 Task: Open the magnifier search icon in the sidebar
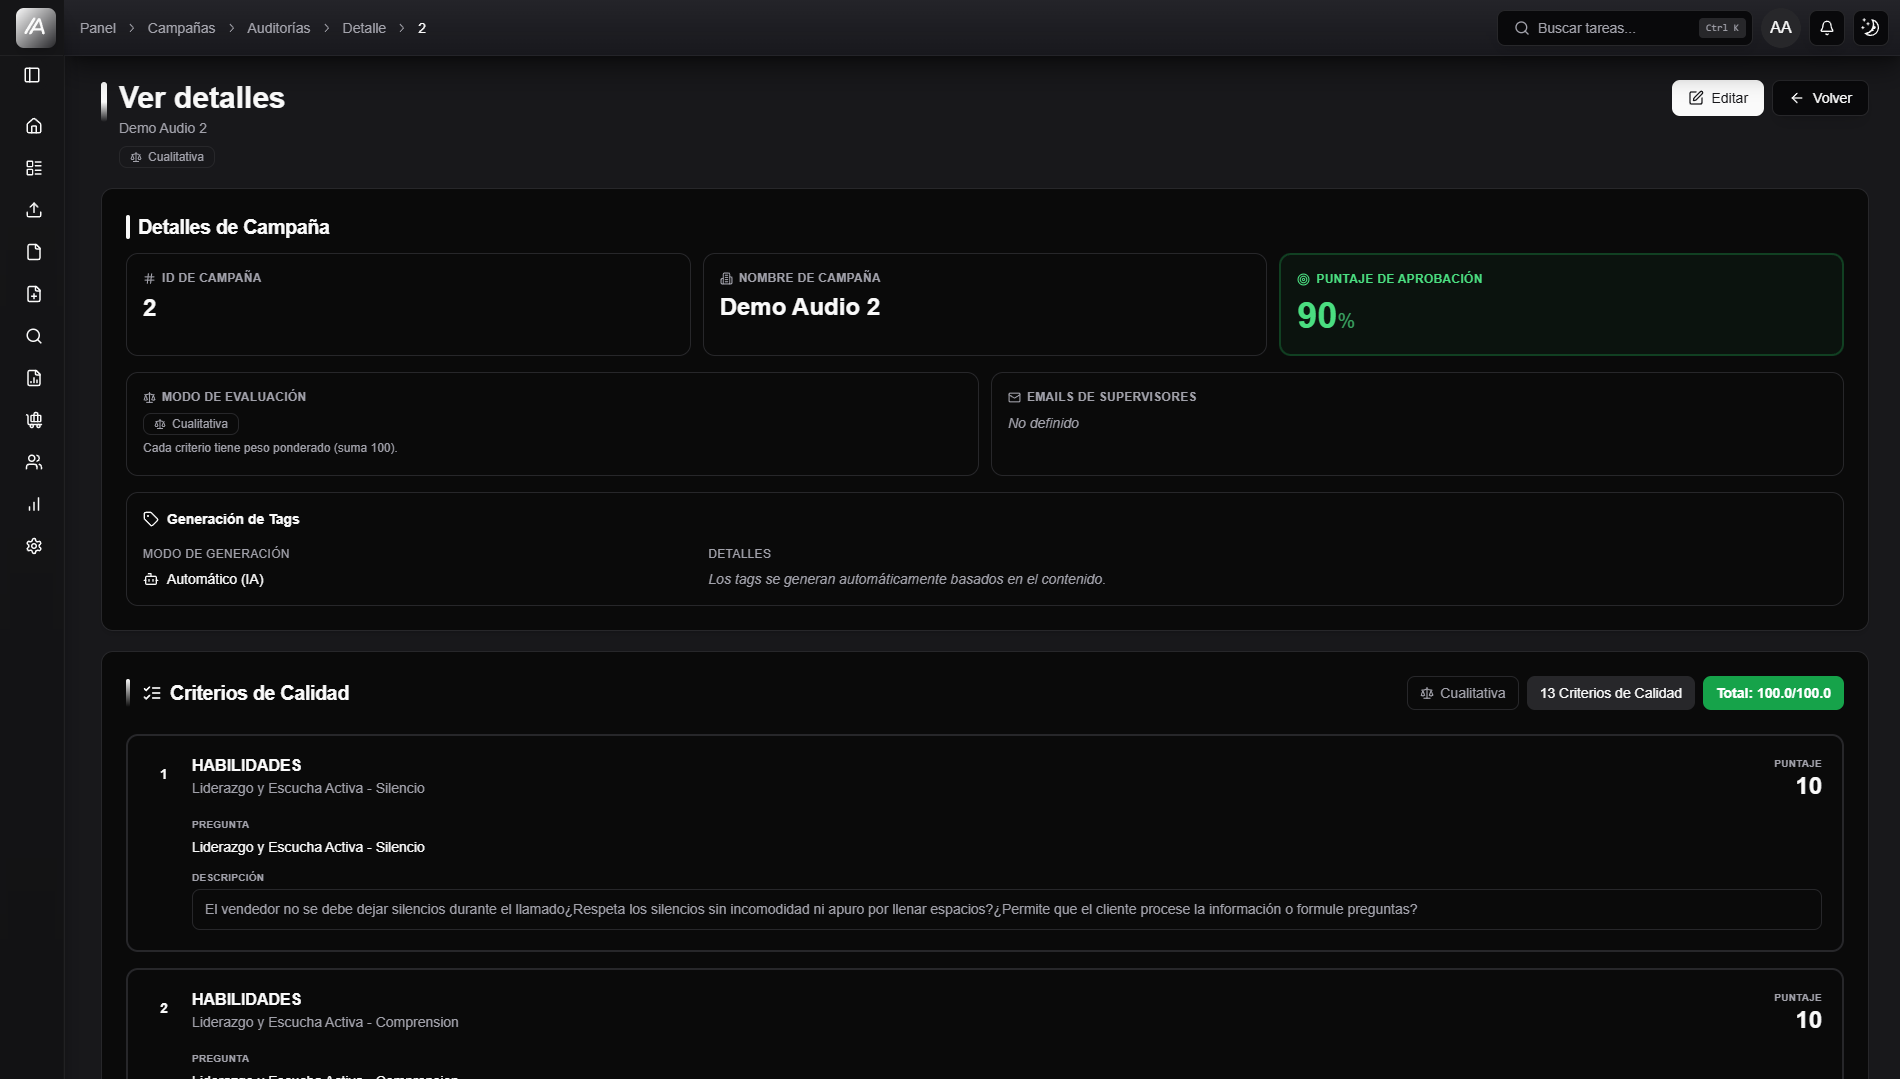pos(34,336)
